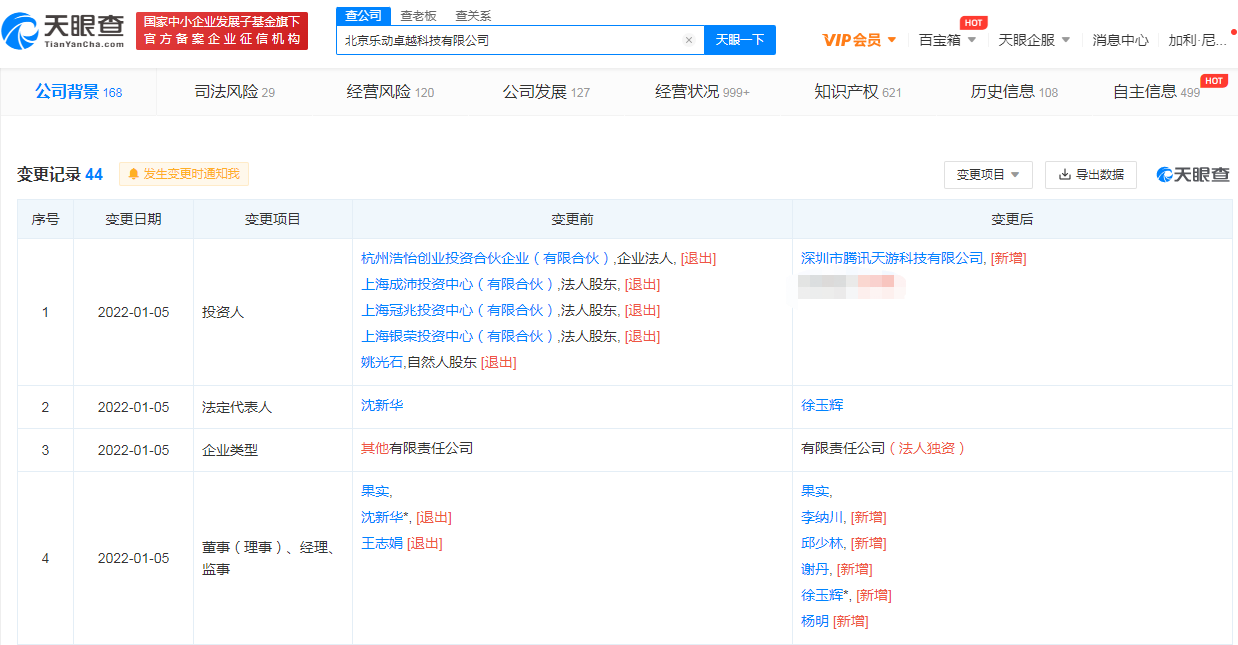This screenshot has width=1238, height=645.
Task: Open 徐玉辉* in 董事 row
Action: [x=825, y=595]
